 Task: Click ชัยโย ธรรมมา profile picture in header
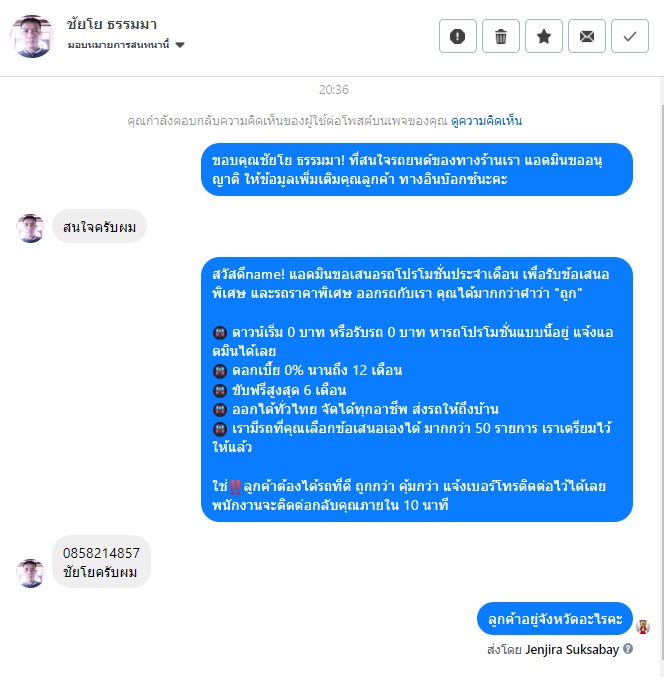(32, 36)
